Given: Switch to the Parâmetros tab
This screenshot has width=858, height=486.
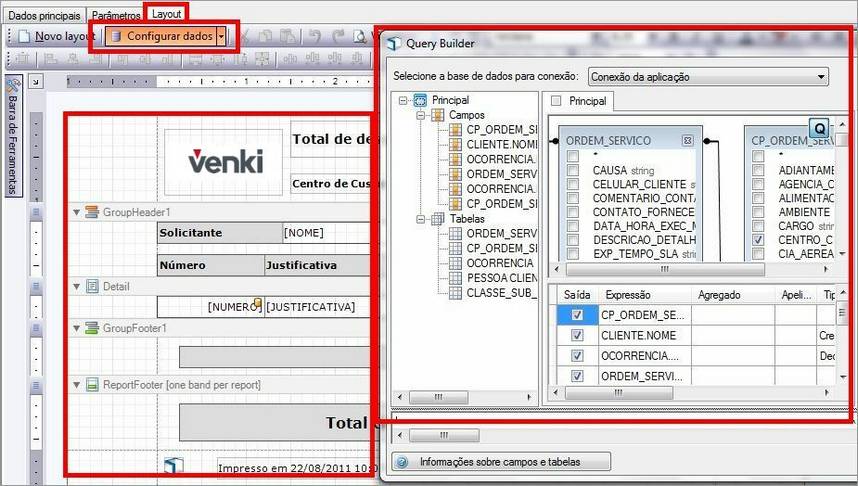Looking at the screenshot, I should (116, 15).
